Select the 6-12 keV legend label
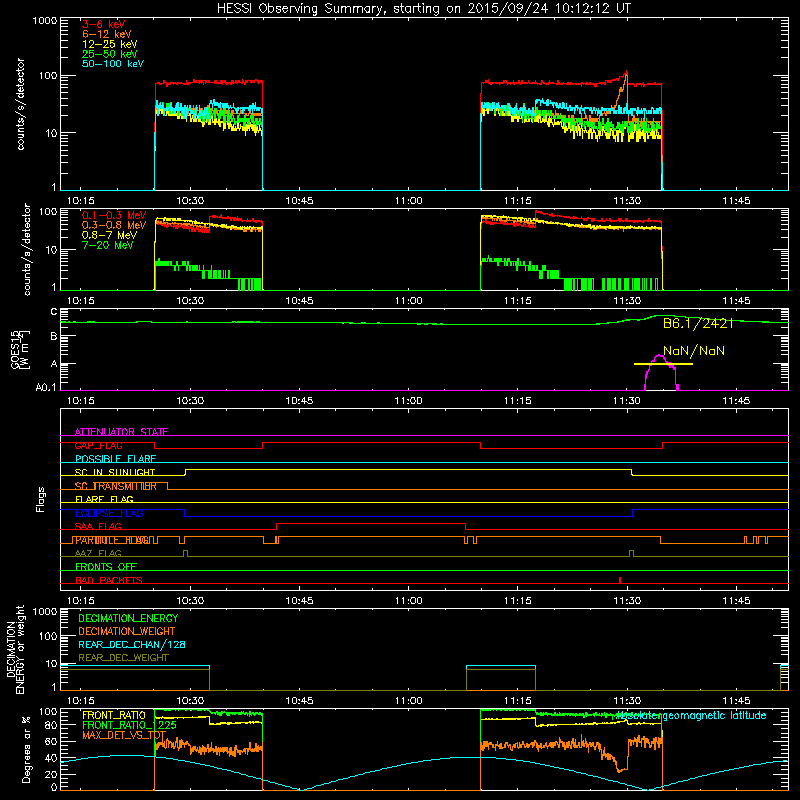 coord(106,34)
